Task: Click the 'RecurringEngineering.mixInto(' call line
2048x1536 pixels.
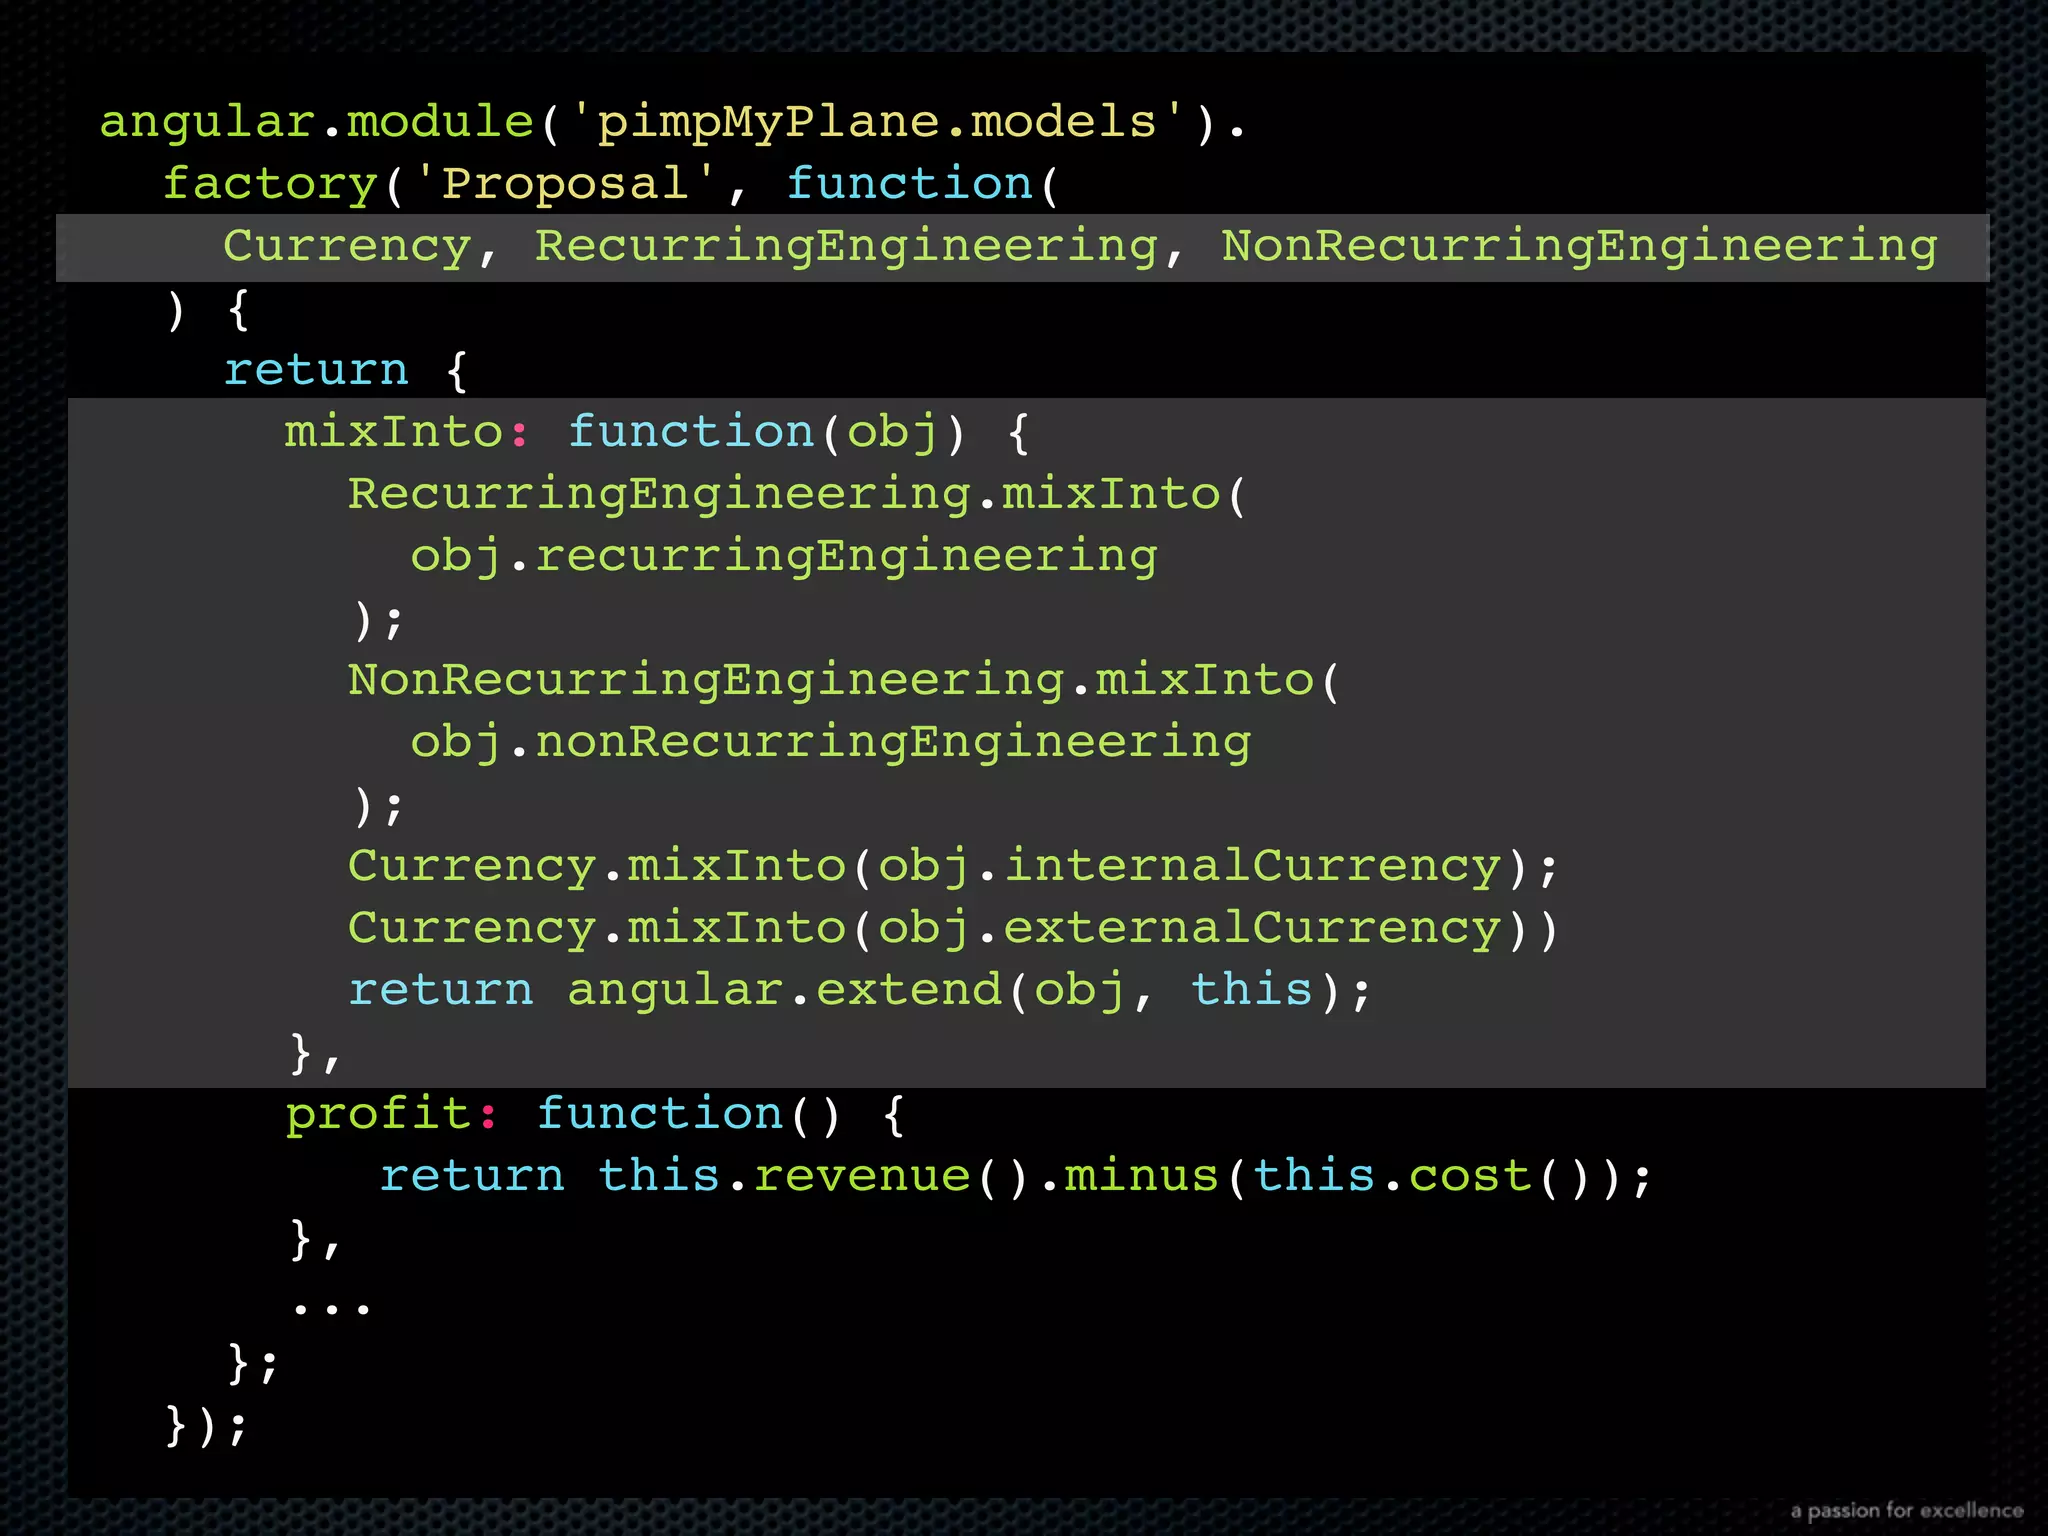Action: pos(797,495)
